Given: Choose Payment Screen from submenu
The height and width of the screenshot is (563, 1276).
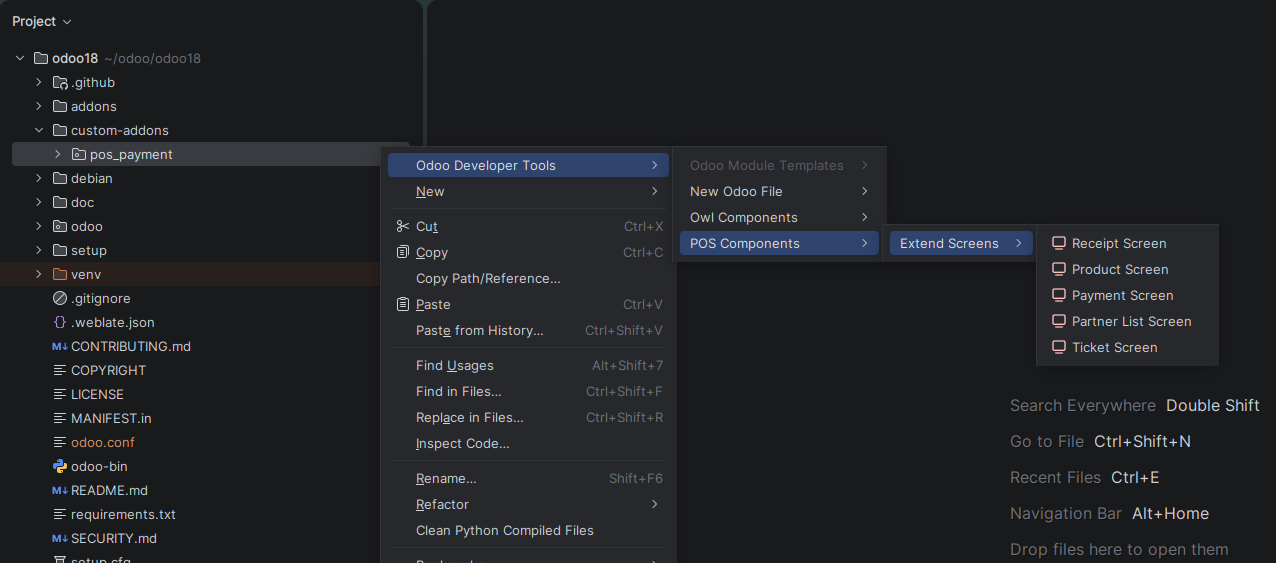Looking at the screenshot, I should point(1127,295).
